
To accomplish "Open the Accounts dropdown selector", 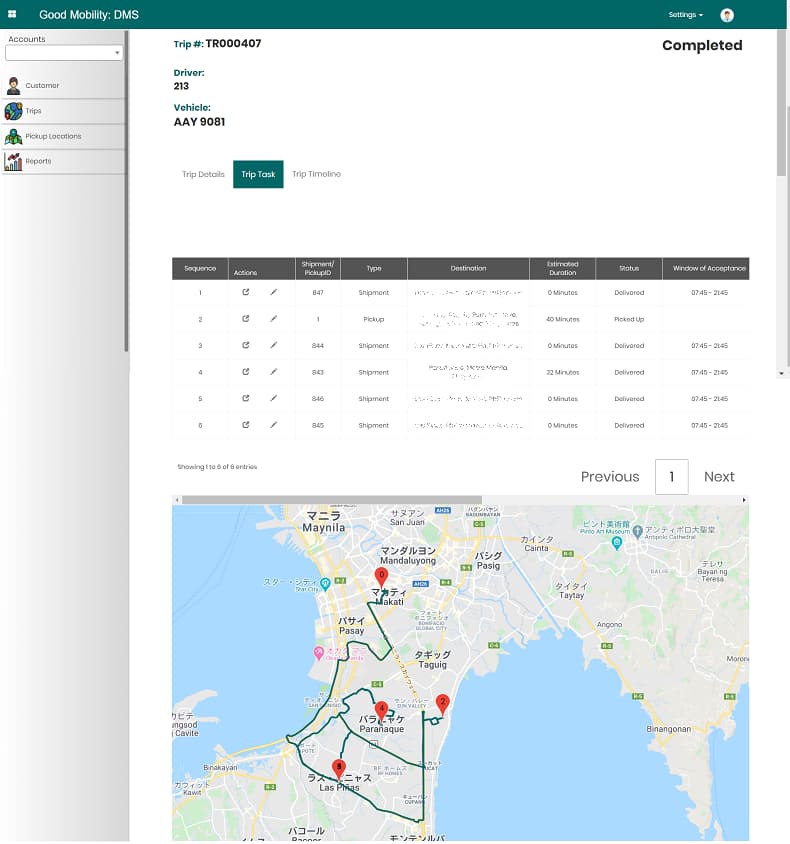I will pyautogui.click(x=64, y=53).
